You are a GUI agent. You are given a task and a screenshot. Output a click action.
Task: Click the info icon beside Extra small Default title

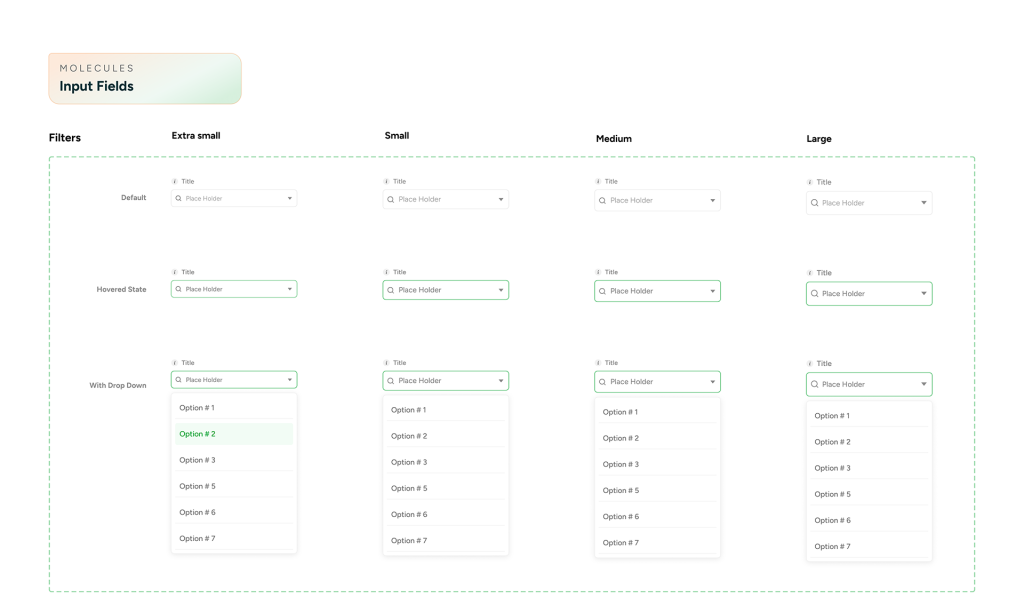click(175, 182)
